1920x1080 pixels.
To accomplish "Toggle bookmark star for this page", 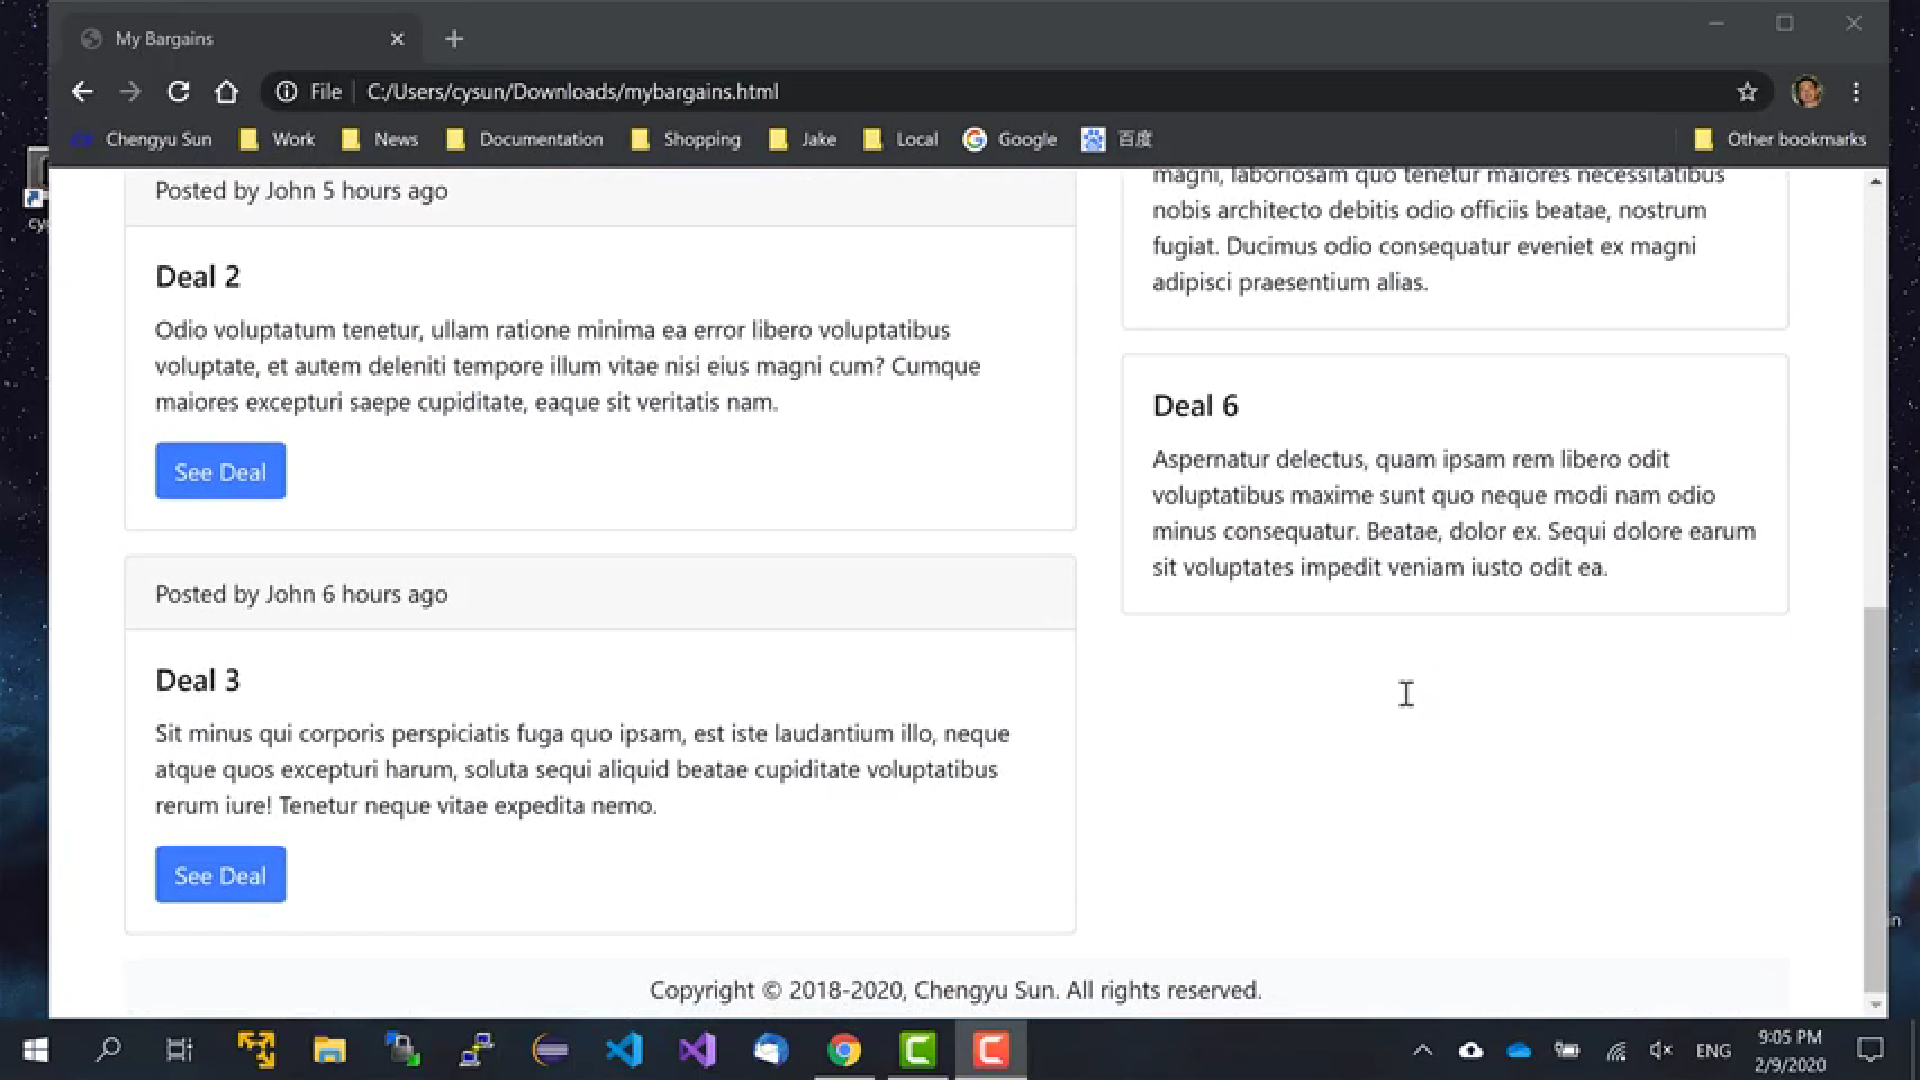I will 1748,91.
